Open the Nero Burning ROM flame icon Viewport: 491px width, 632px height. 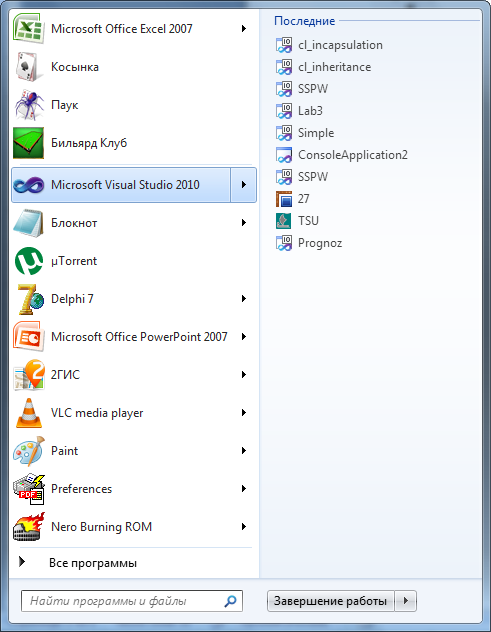pos(28,527)
